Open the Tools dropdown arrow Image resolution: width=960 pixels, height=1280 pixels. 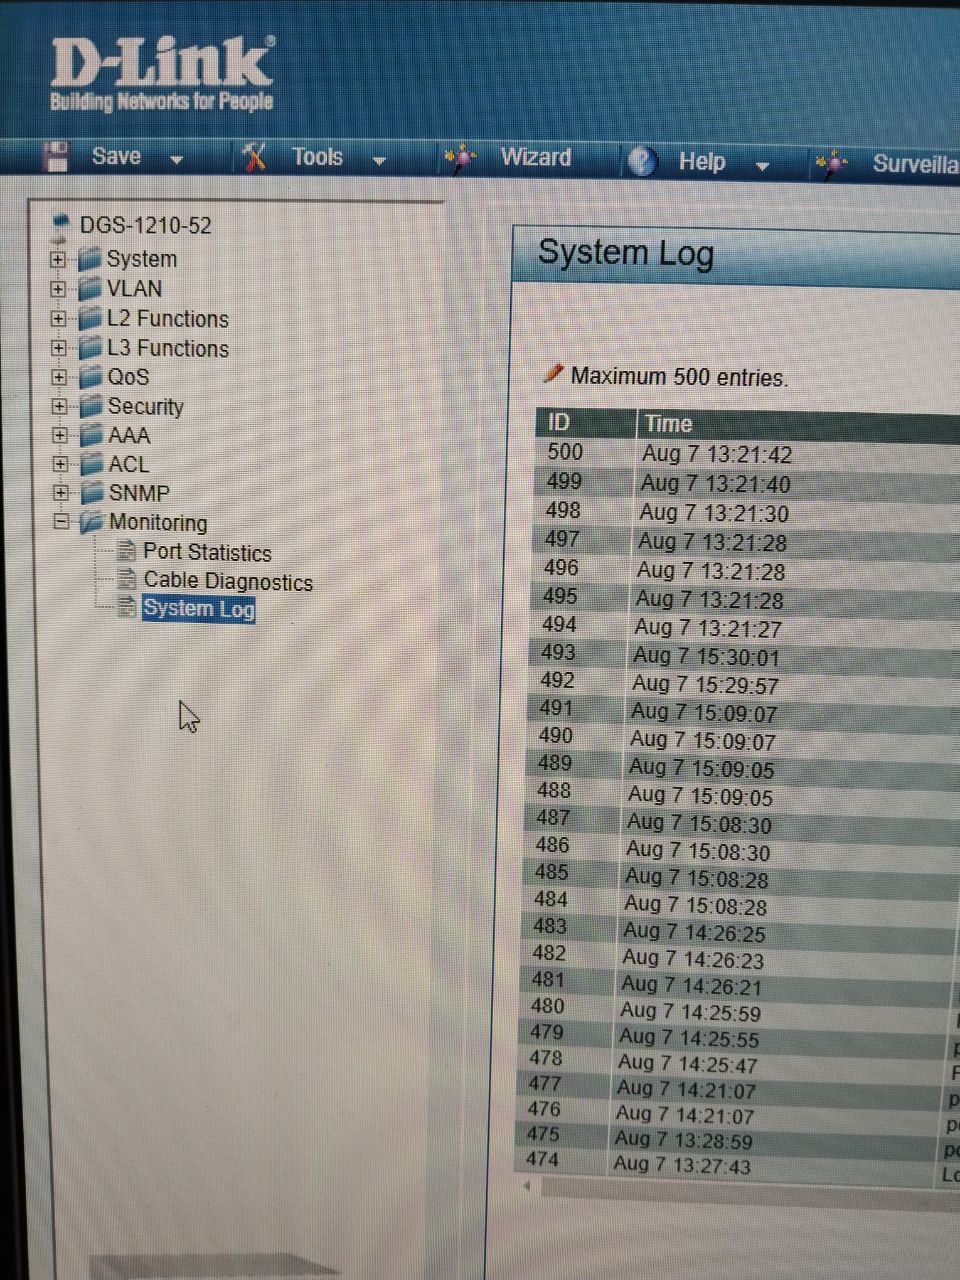pos(379,161)
